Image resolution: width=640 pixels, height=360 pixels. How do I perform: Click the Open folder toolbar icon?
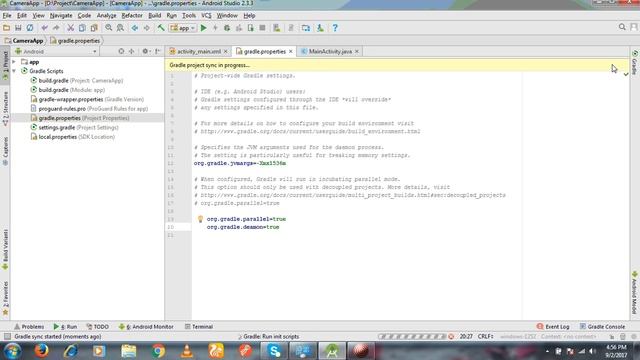point(7,28)
